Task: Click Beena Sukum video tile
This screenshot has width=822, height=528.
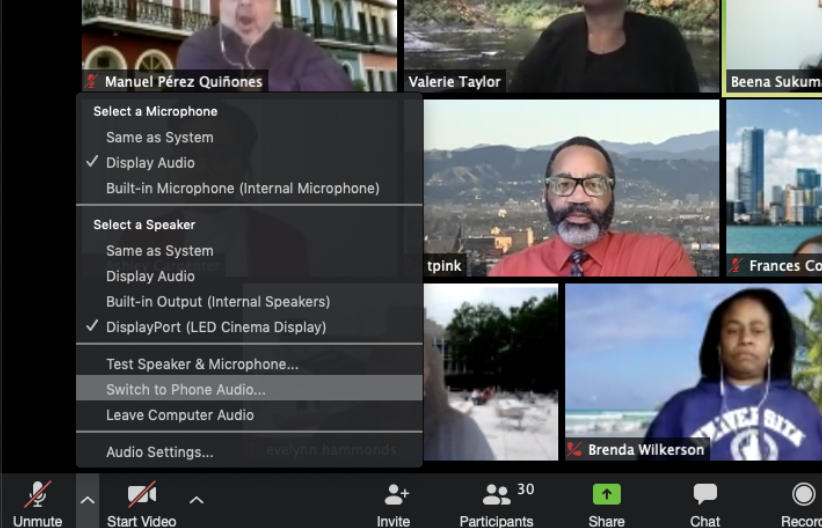Action: tap(774, 46)
